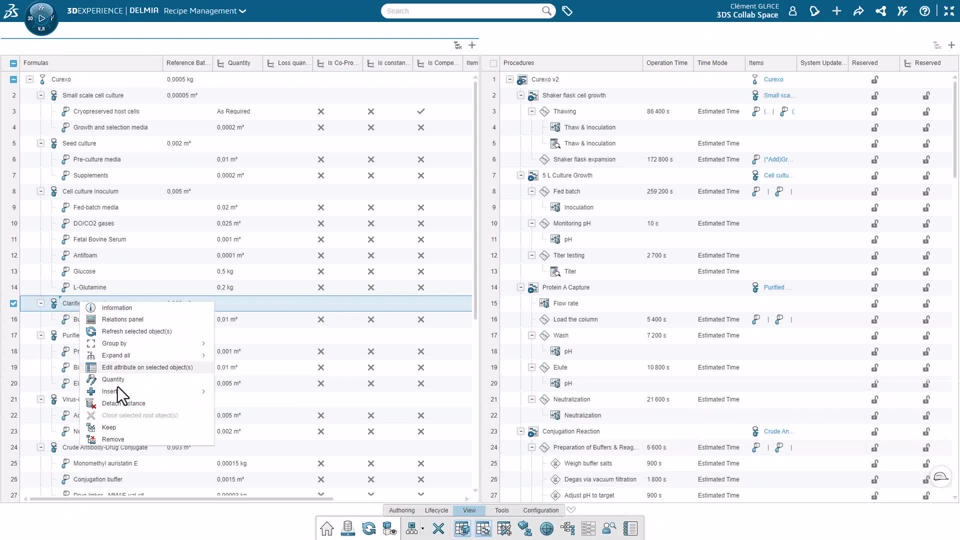Click the 3DEXPERIENCE compass logo
This screenshot has height=540, width=960.
(x=41, y=18)
